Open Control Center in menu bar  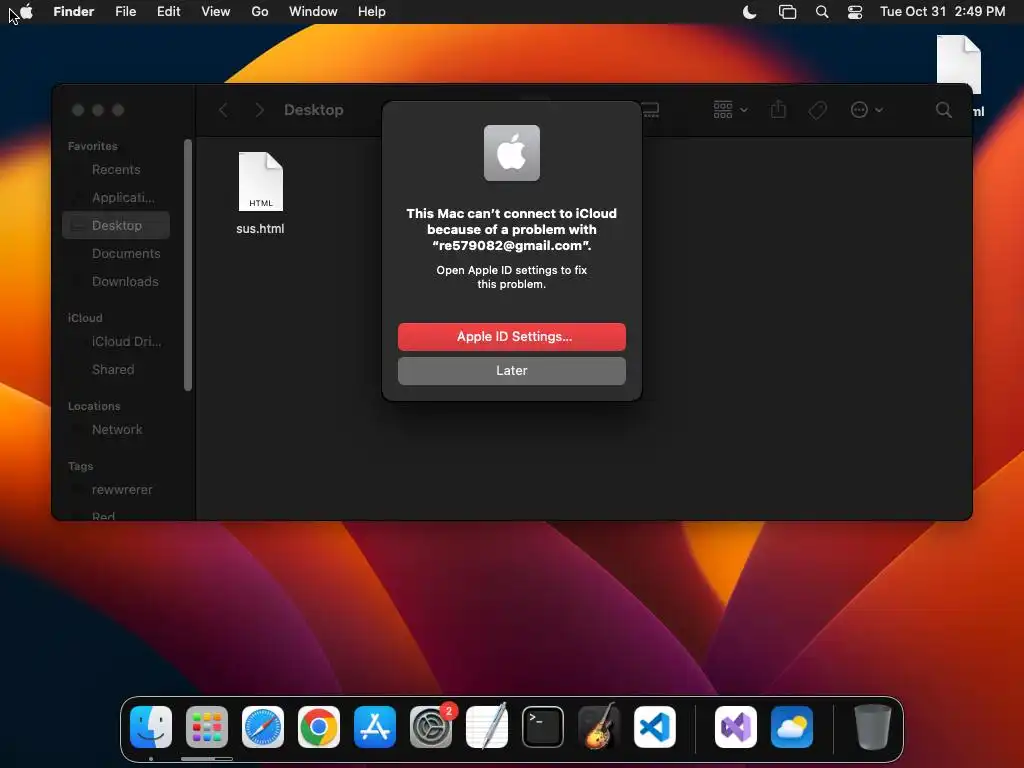(x=855, y=12)
